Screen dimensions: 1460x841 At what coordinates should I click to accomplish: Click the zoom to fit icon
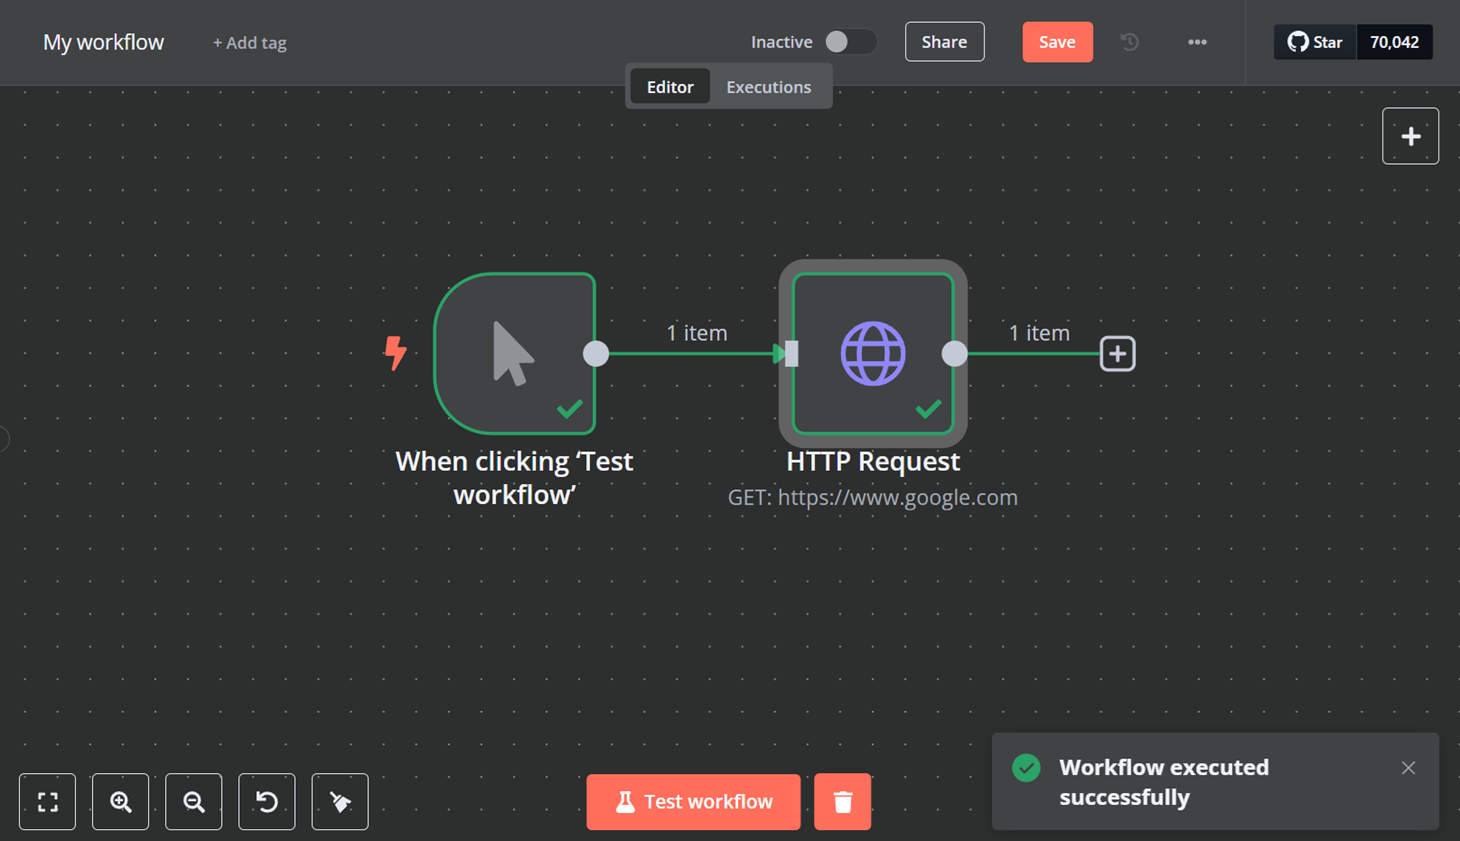click(47, 801)
